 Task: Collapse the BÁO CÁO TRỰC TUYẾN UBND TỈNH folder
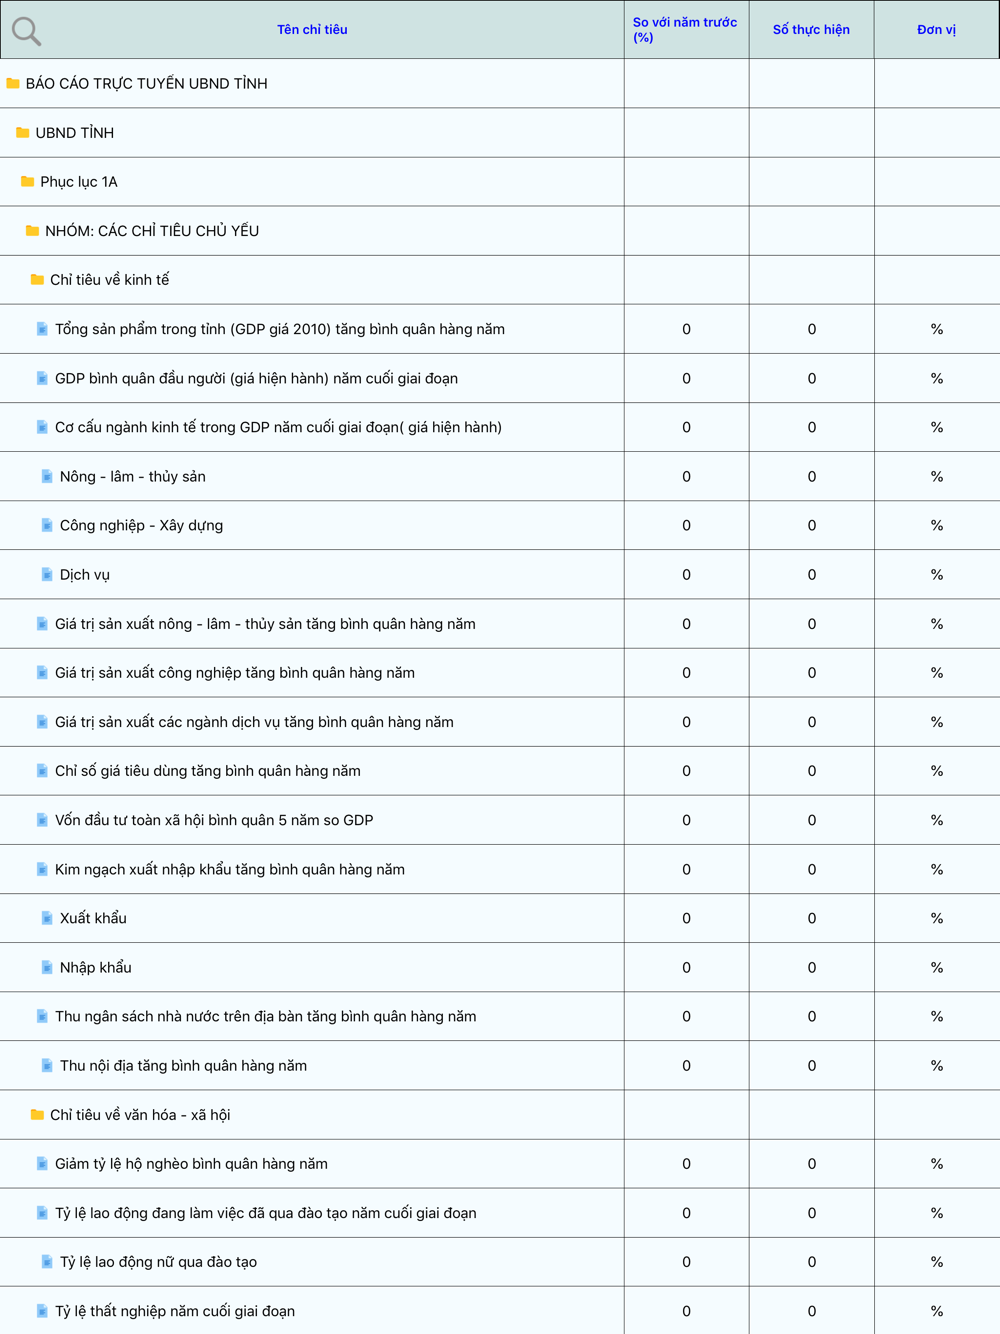(x=13, y=84)
